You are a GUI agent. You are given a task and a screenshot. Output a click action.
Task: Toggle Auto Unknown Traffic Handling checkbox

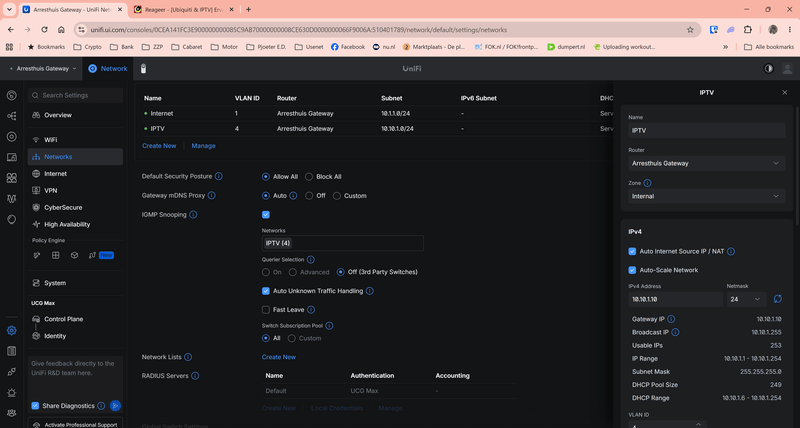(x=266, y=291)
